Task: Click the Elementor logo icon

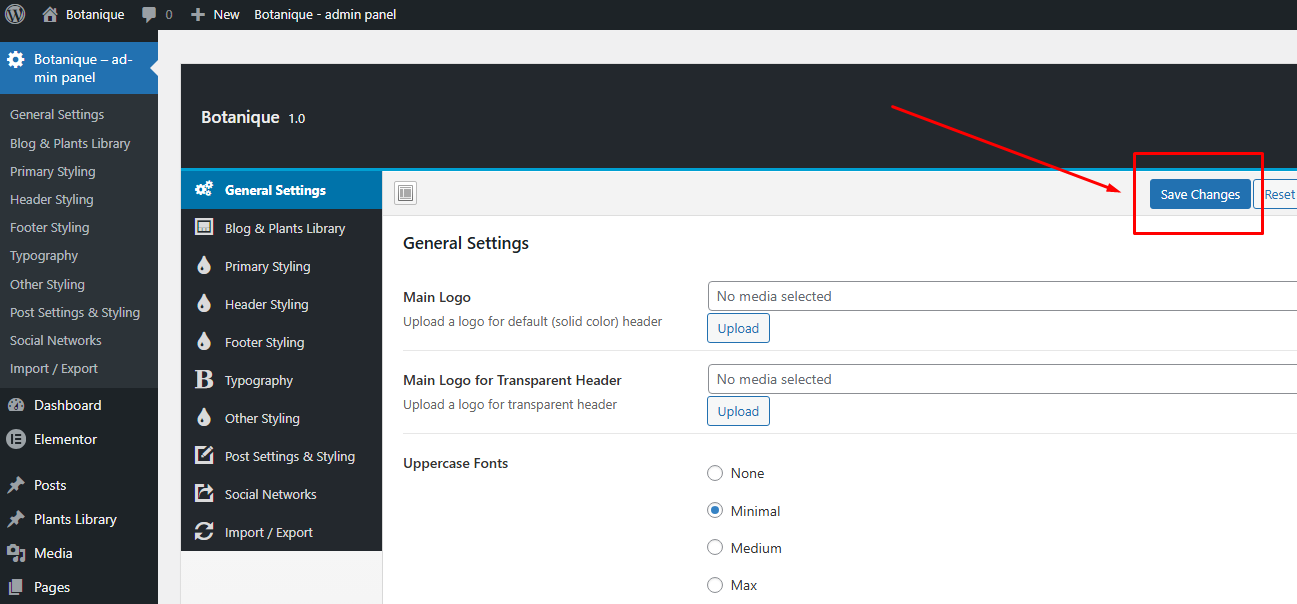Action: tap(16, 439)
